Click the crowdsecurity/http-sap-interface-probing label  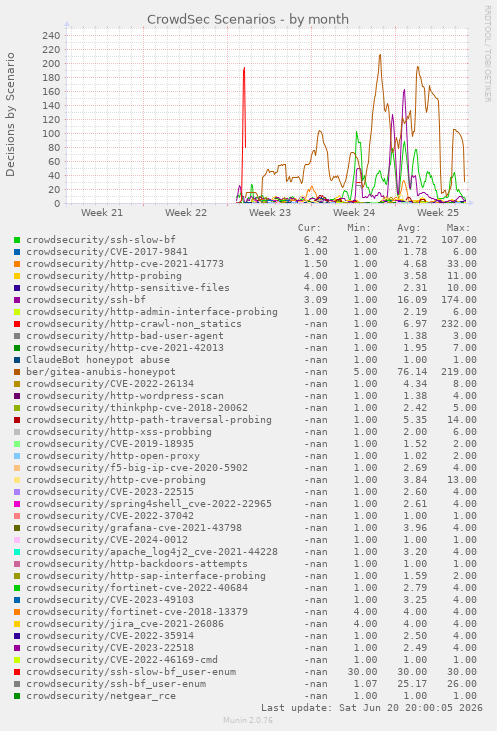[x=146, y=576]
